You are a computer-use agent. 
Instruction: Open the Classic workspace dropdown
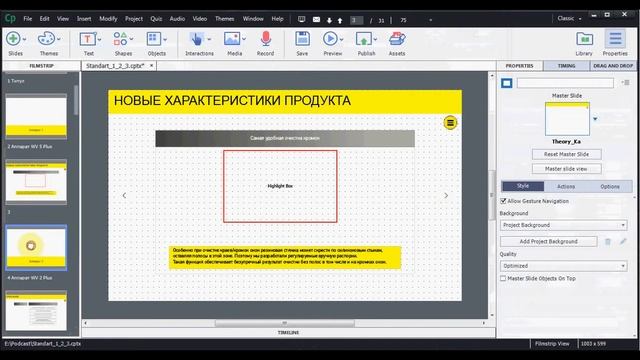[x=569, y=18]
